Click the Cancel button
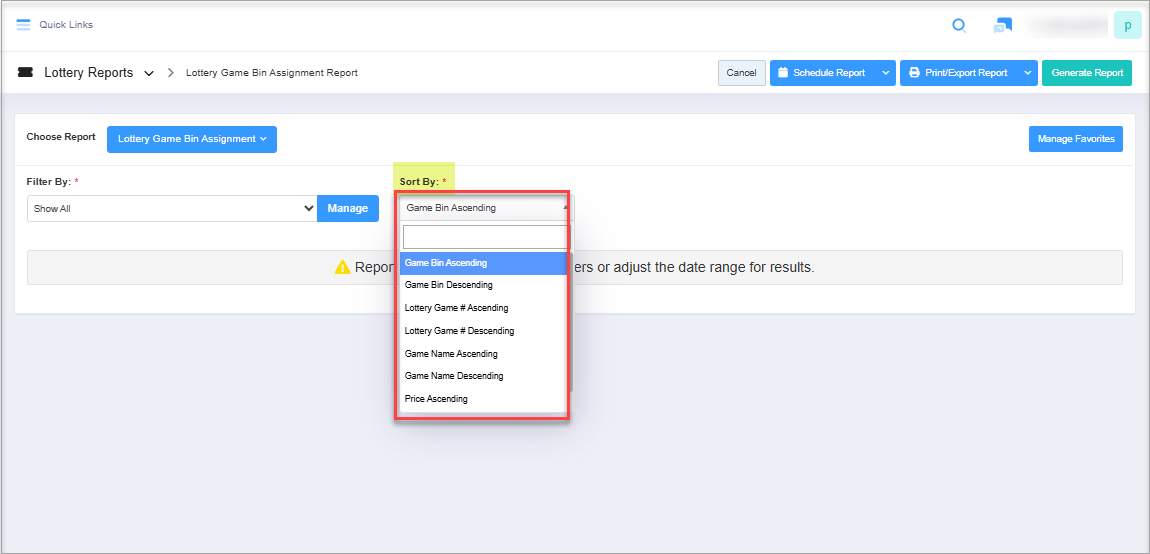This screenshot has width=1150, height=554. click(x=741, y=73)
